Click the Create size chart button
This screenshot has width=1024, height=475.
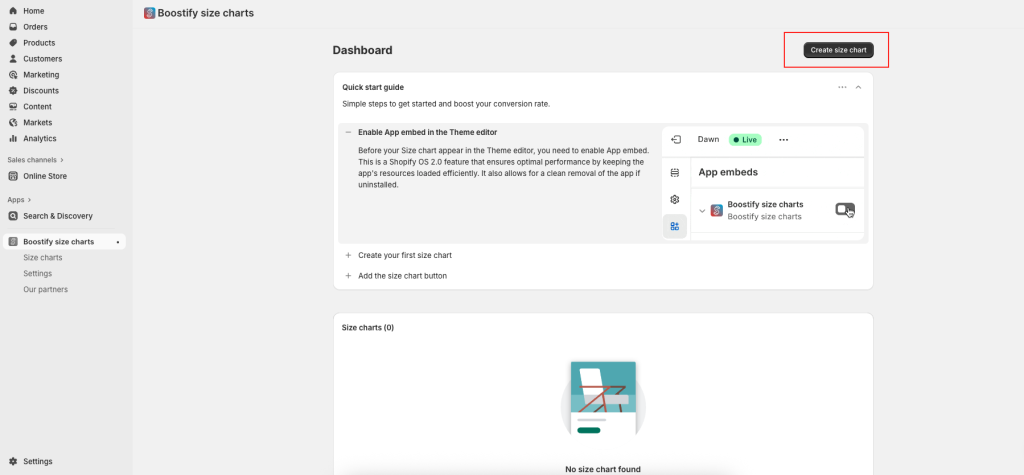[x=839, y=50]
